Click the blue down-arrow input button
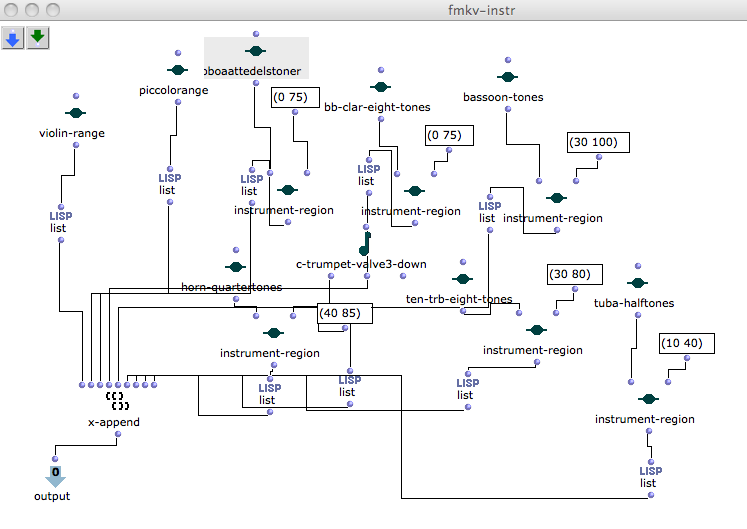The width and height of the screenshot is (747, 529). [x=13, y=39]
